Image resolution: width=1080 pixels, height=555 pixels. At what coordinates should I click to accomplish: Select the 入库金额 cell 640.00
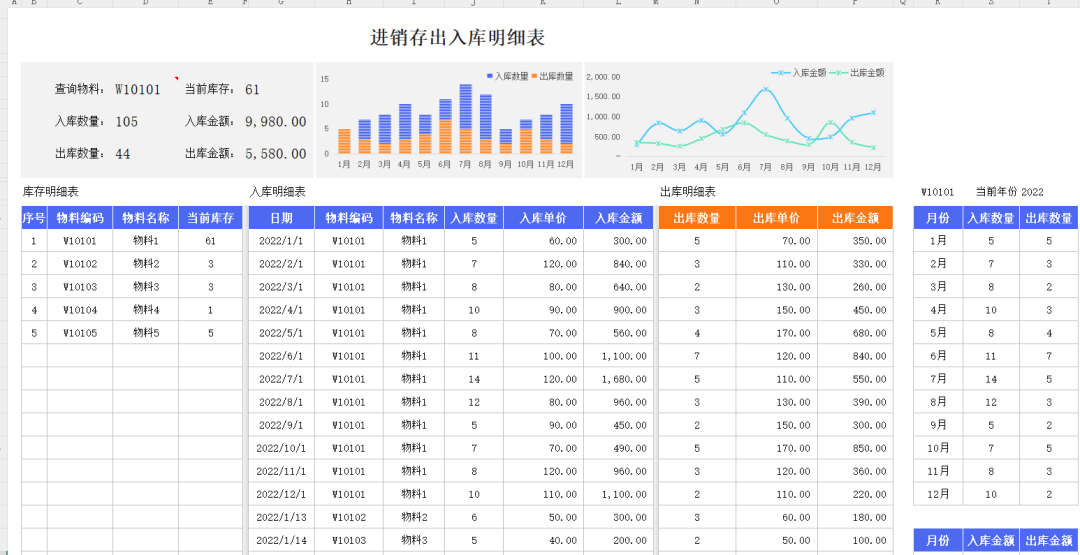[x=619, y=287]
